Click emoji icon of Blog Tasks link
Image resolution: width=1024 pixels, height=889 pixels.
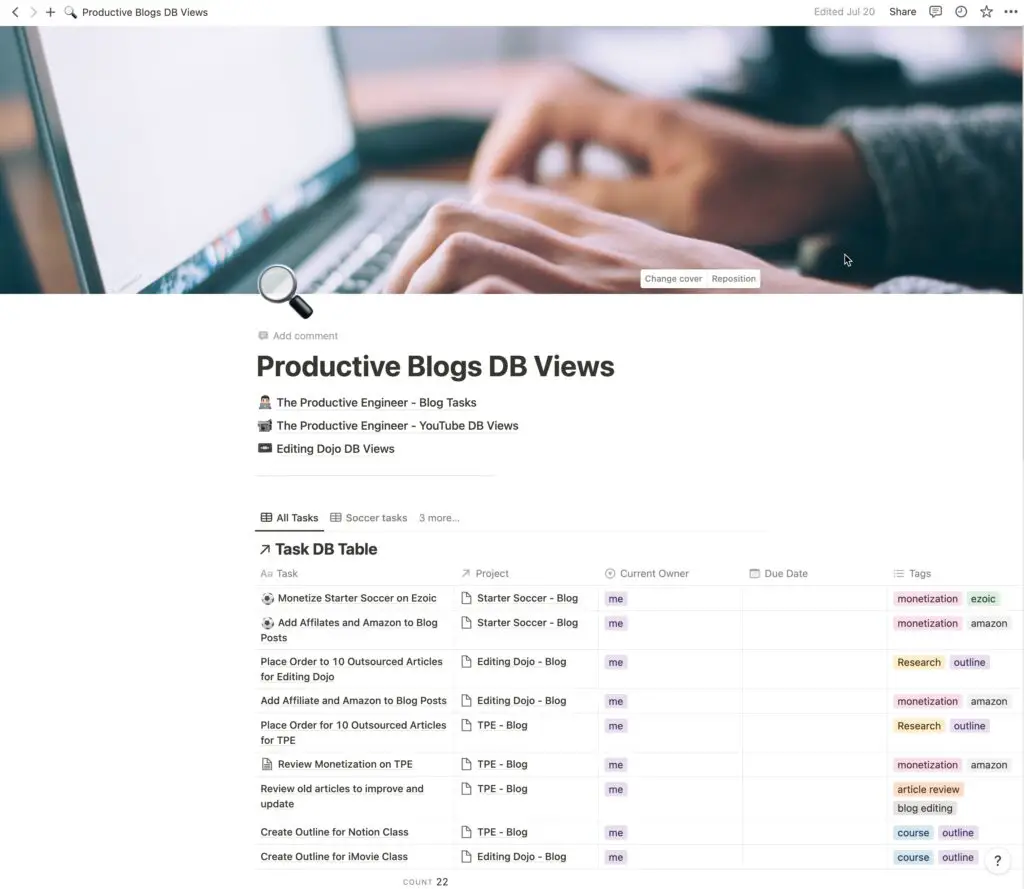click(x=264, y=402)
